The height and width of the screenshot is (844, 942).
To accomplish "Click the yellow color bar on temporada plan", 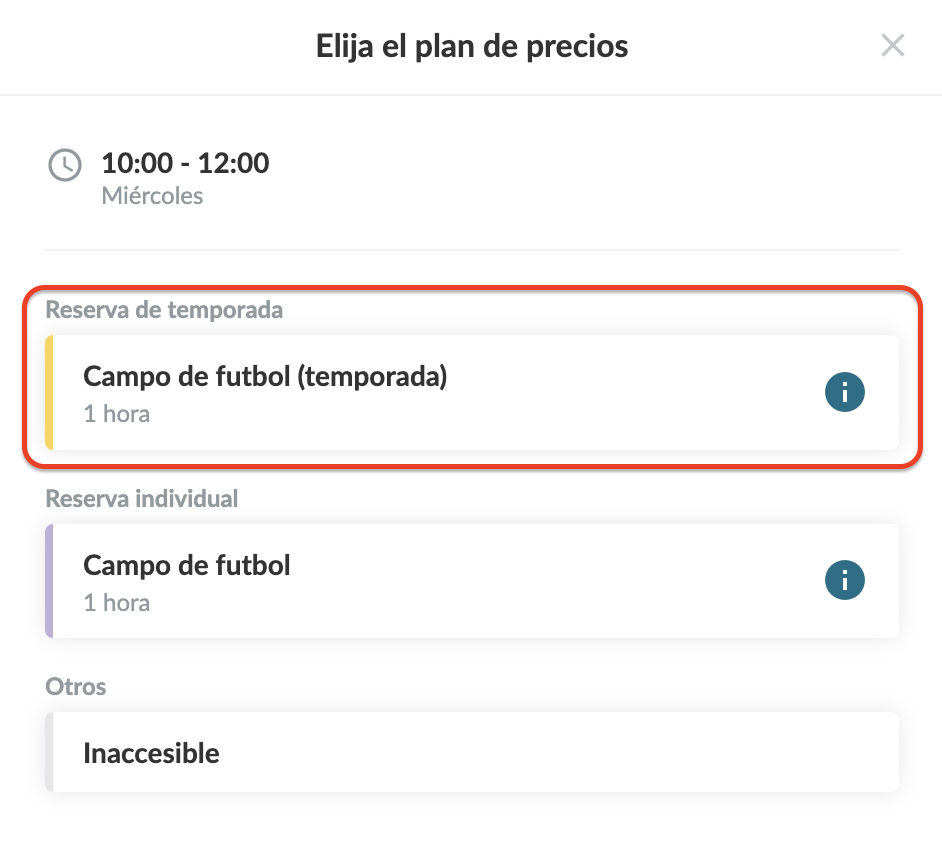I will [x=49, y=393].
